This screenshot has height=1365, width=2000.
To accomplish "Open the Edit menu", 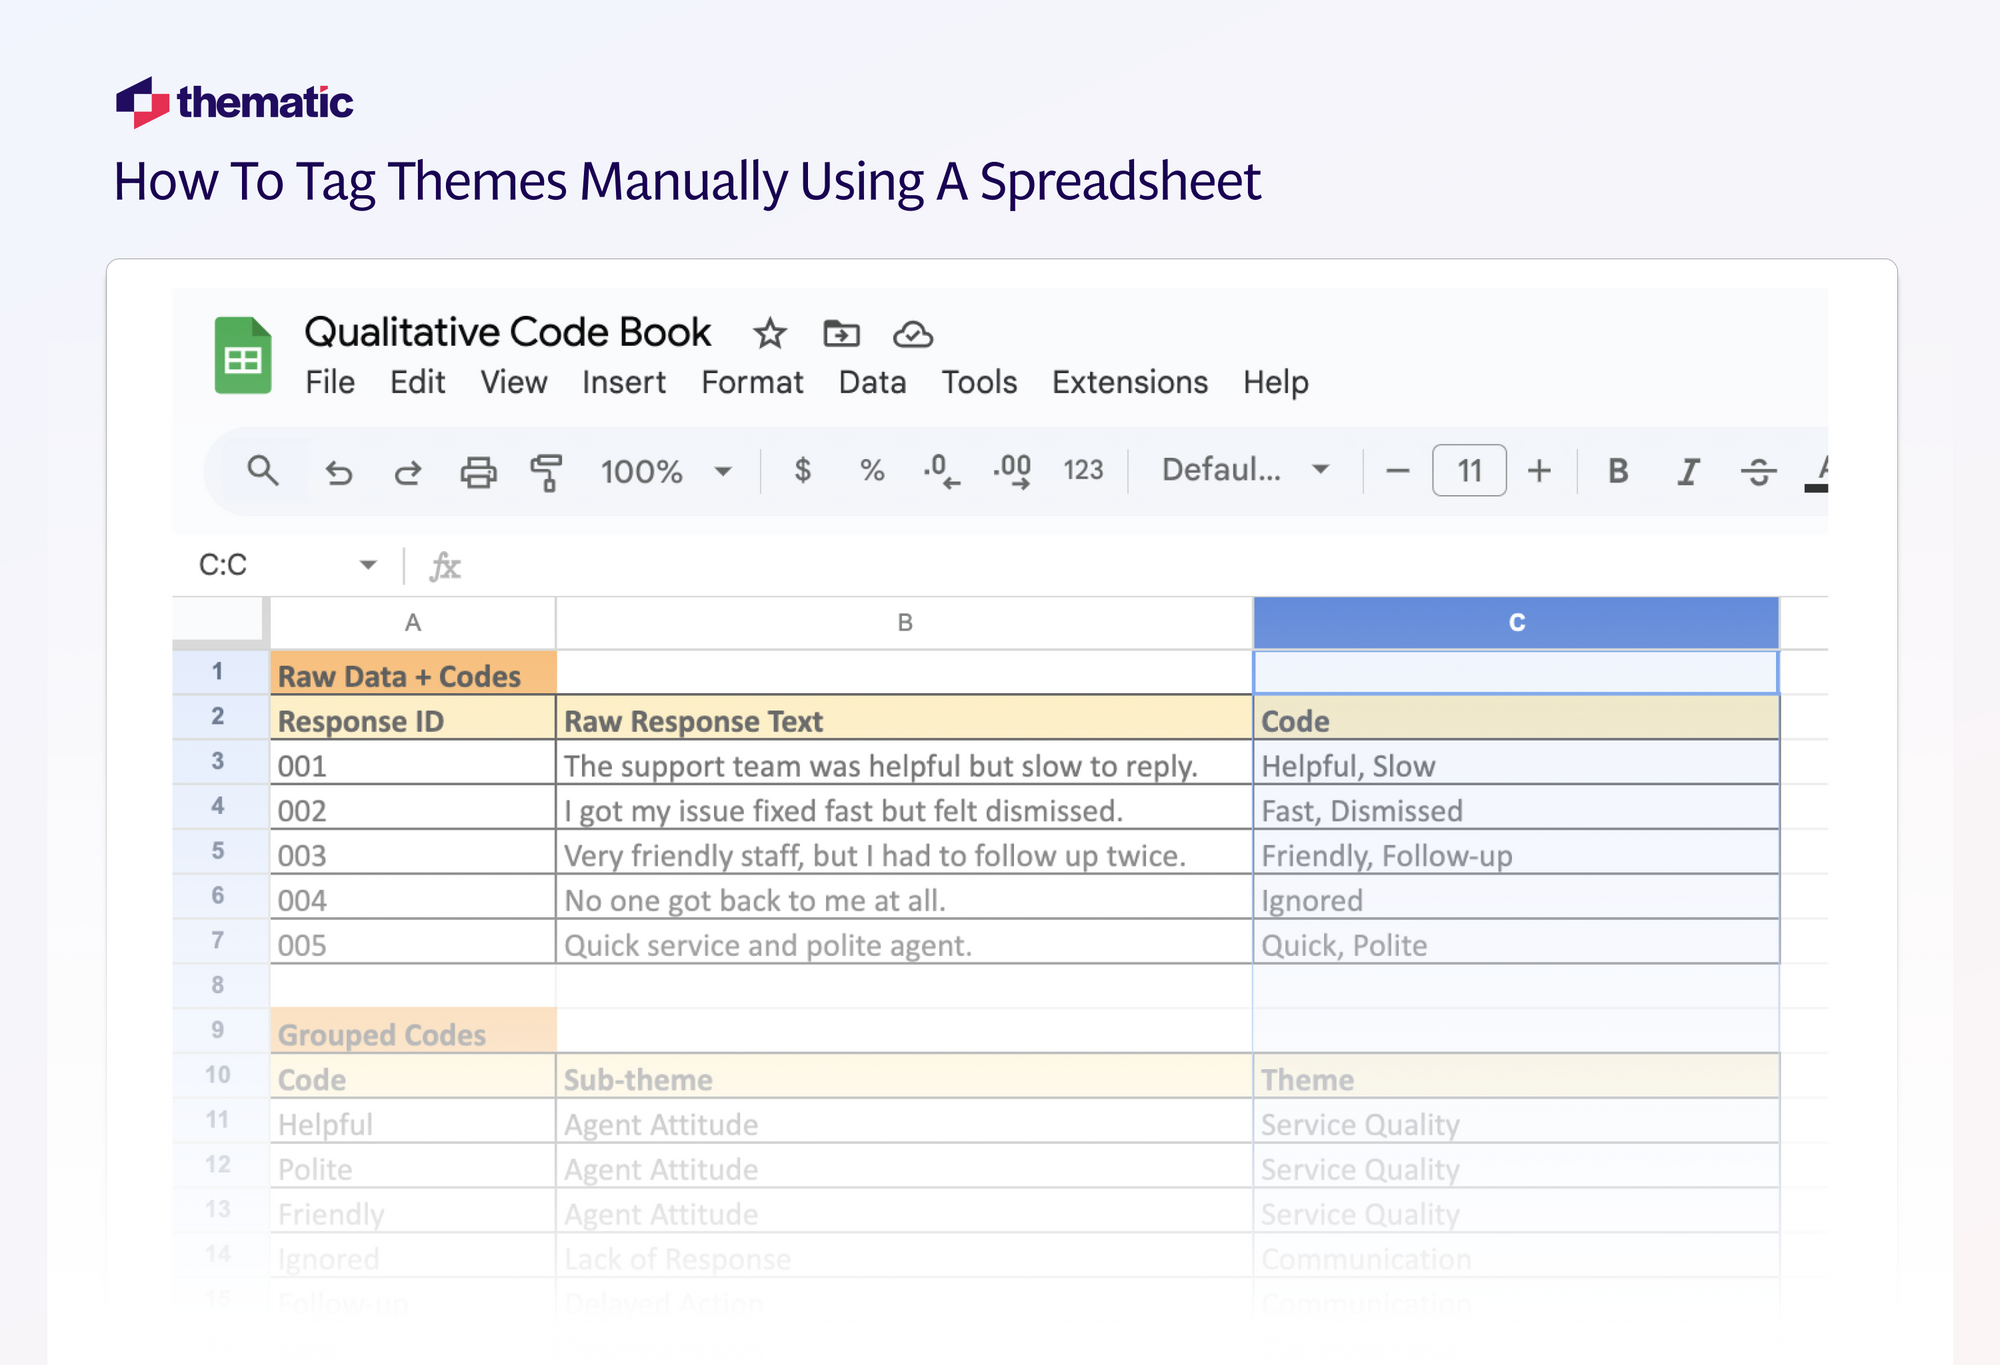I will (417, 382).
